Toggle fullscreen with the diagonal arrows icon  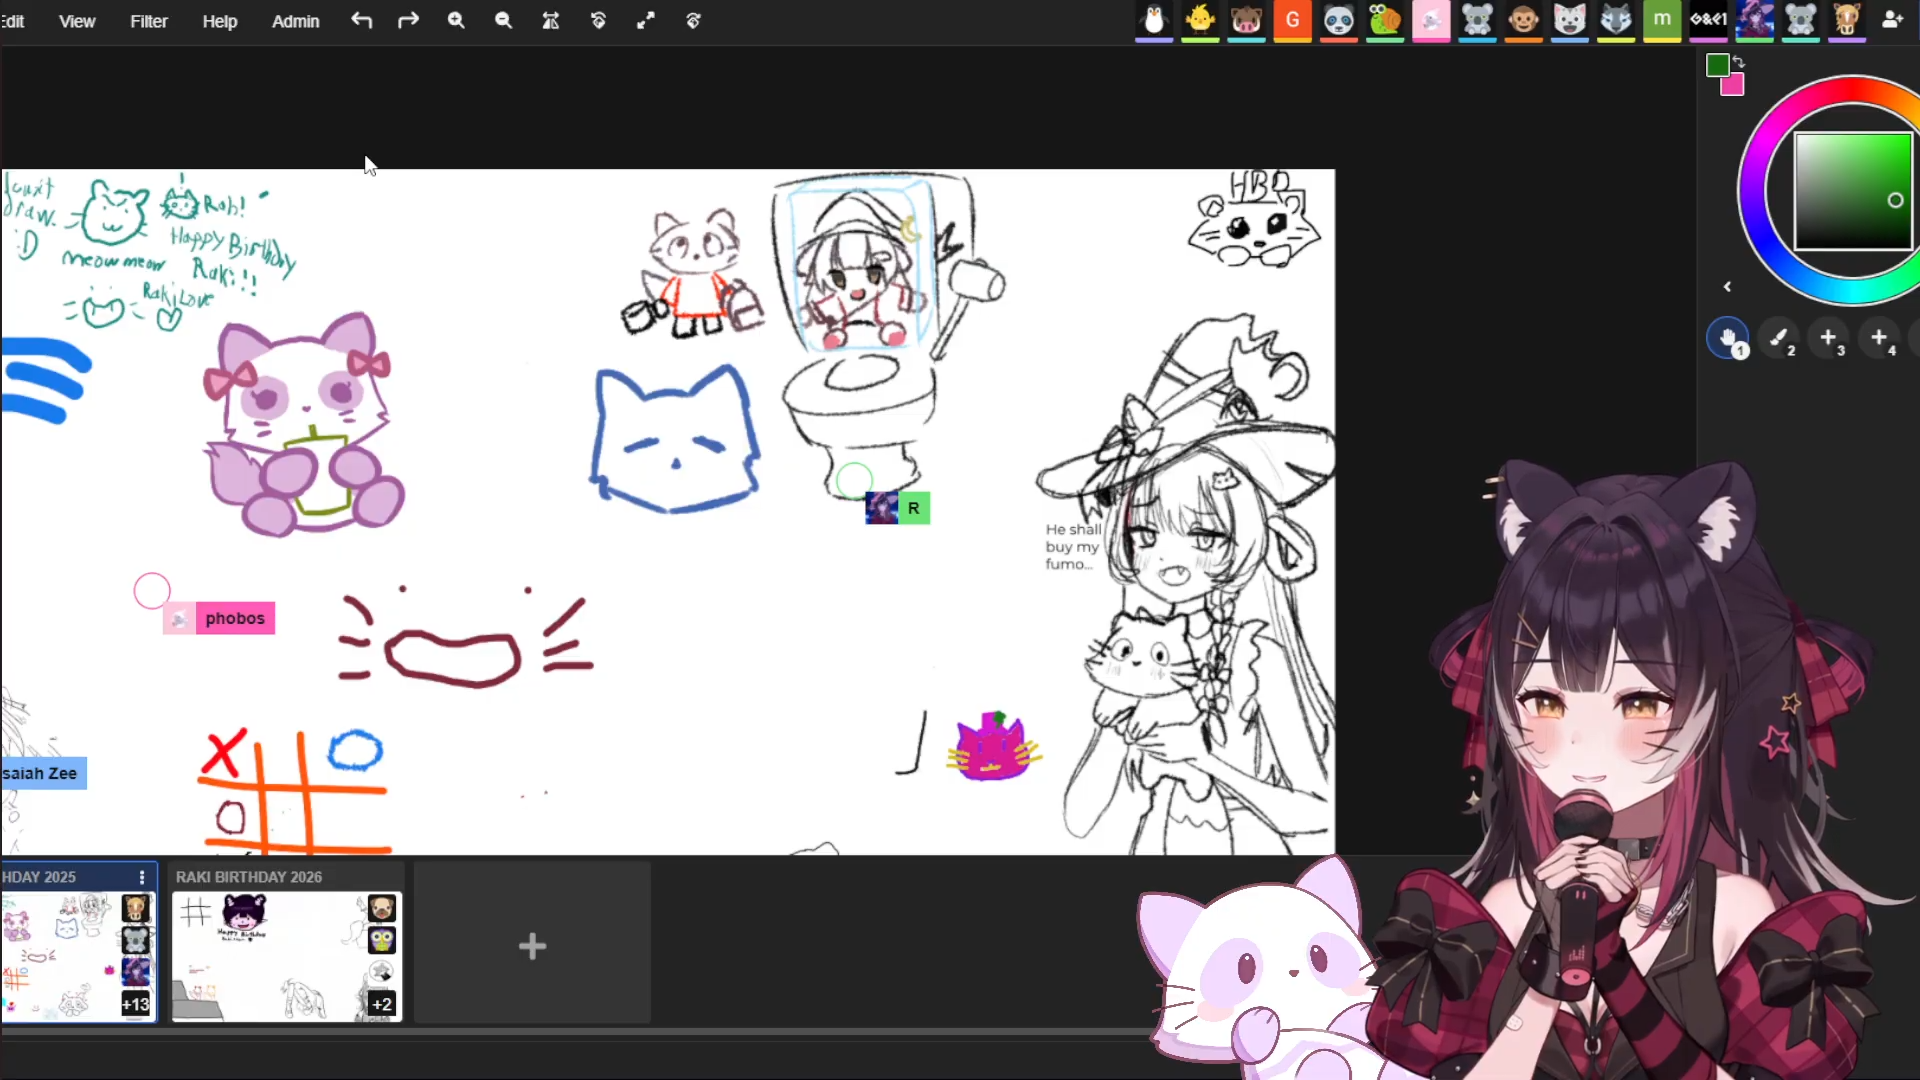click(646, 21)
